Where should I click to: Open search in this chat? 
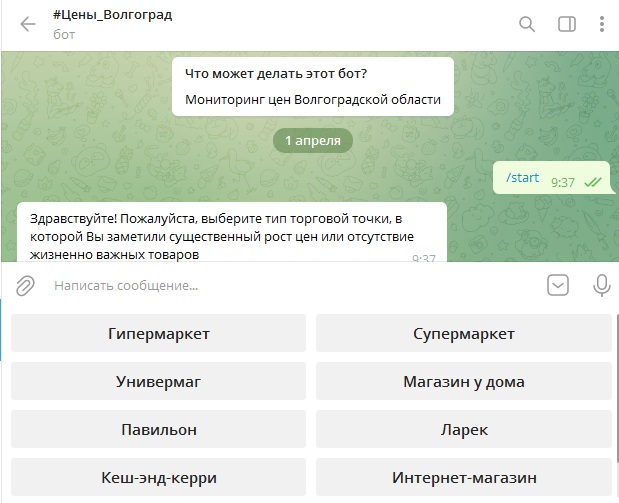[x=527, y=24]
